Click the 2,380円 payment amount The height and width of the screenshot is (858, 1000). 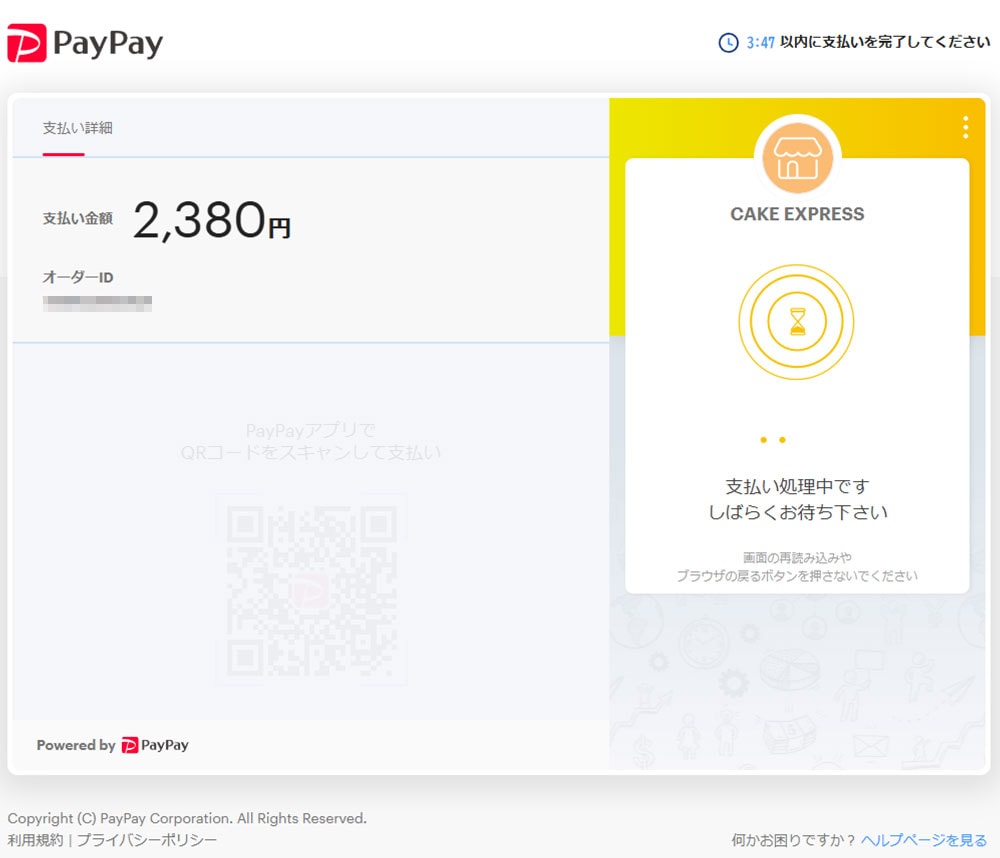tap(211, 220)
